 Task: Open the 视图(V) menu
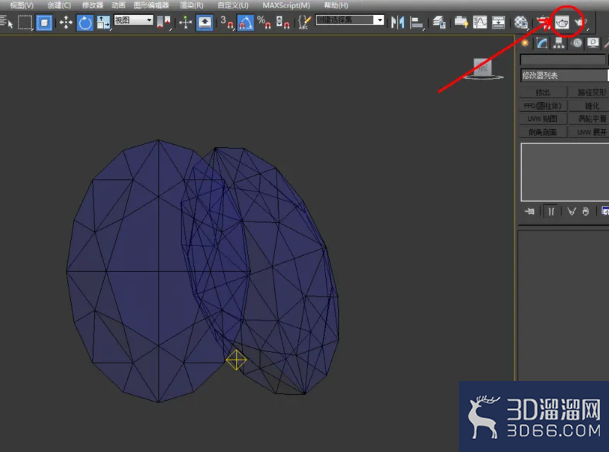coord(22,5)
